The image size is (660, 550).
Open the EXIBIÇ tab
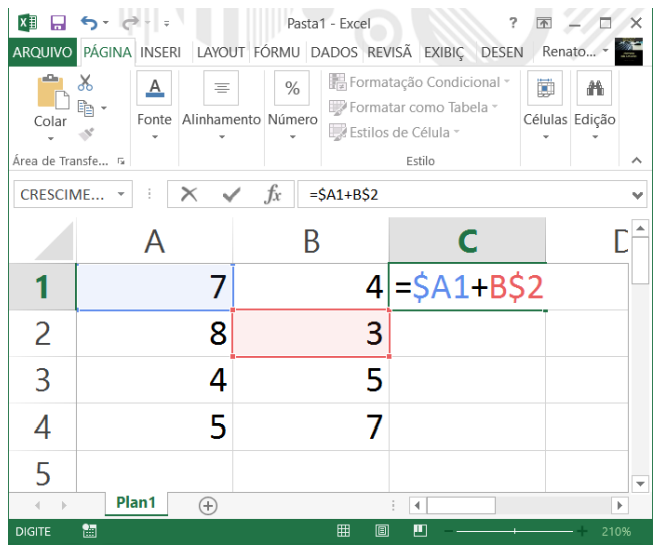[x=444, y=53]
